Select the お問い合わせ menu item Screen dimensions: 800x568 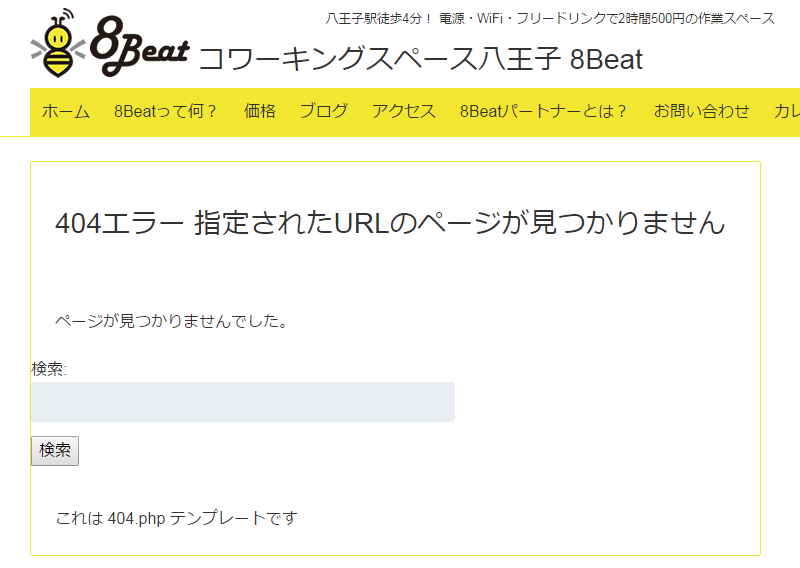click(701, 111)
